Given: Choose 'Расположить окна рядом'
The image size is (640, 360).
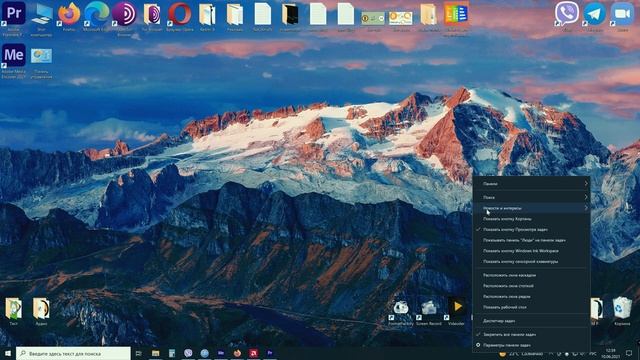Looking at the screenshot, I should (x=531, y=296).
